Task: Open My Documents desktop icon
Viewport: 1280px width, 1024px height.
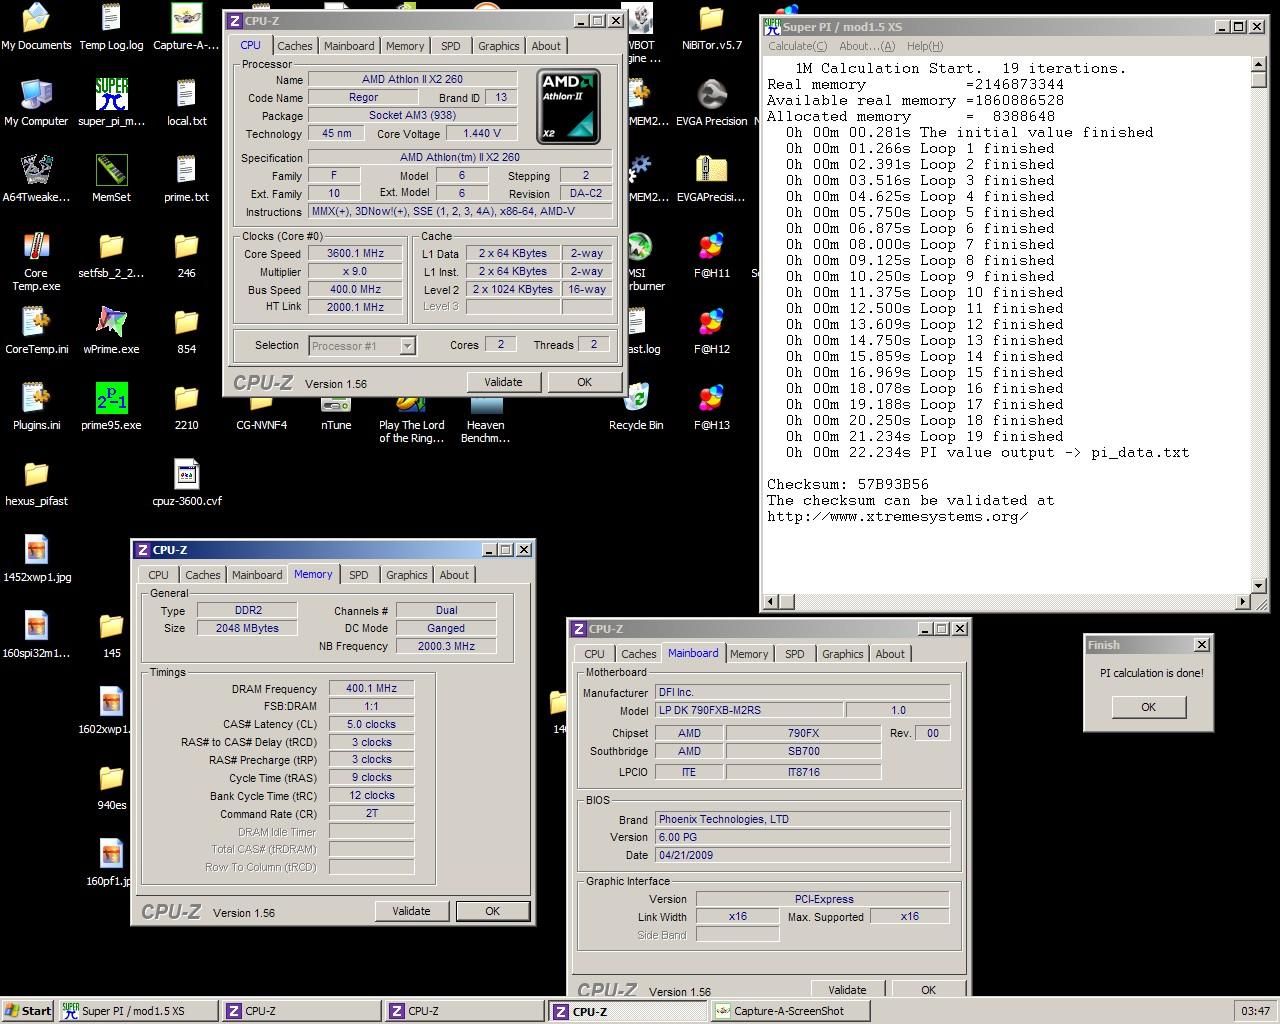Action: (36, 27)
